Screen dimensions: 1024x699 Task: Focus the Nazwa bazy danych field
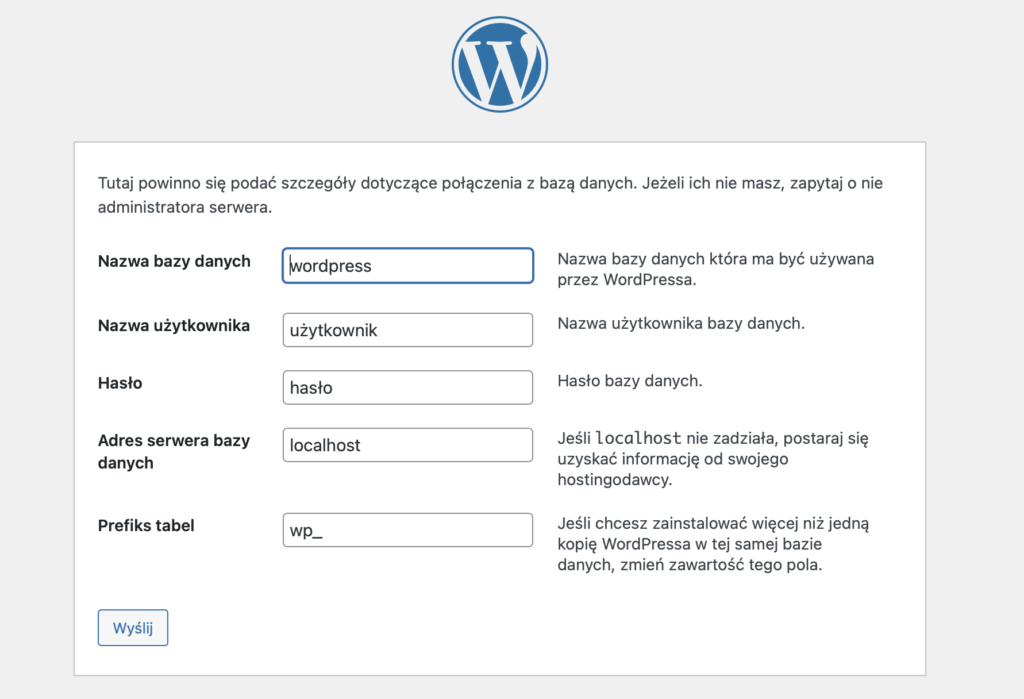tap(408, 265)
